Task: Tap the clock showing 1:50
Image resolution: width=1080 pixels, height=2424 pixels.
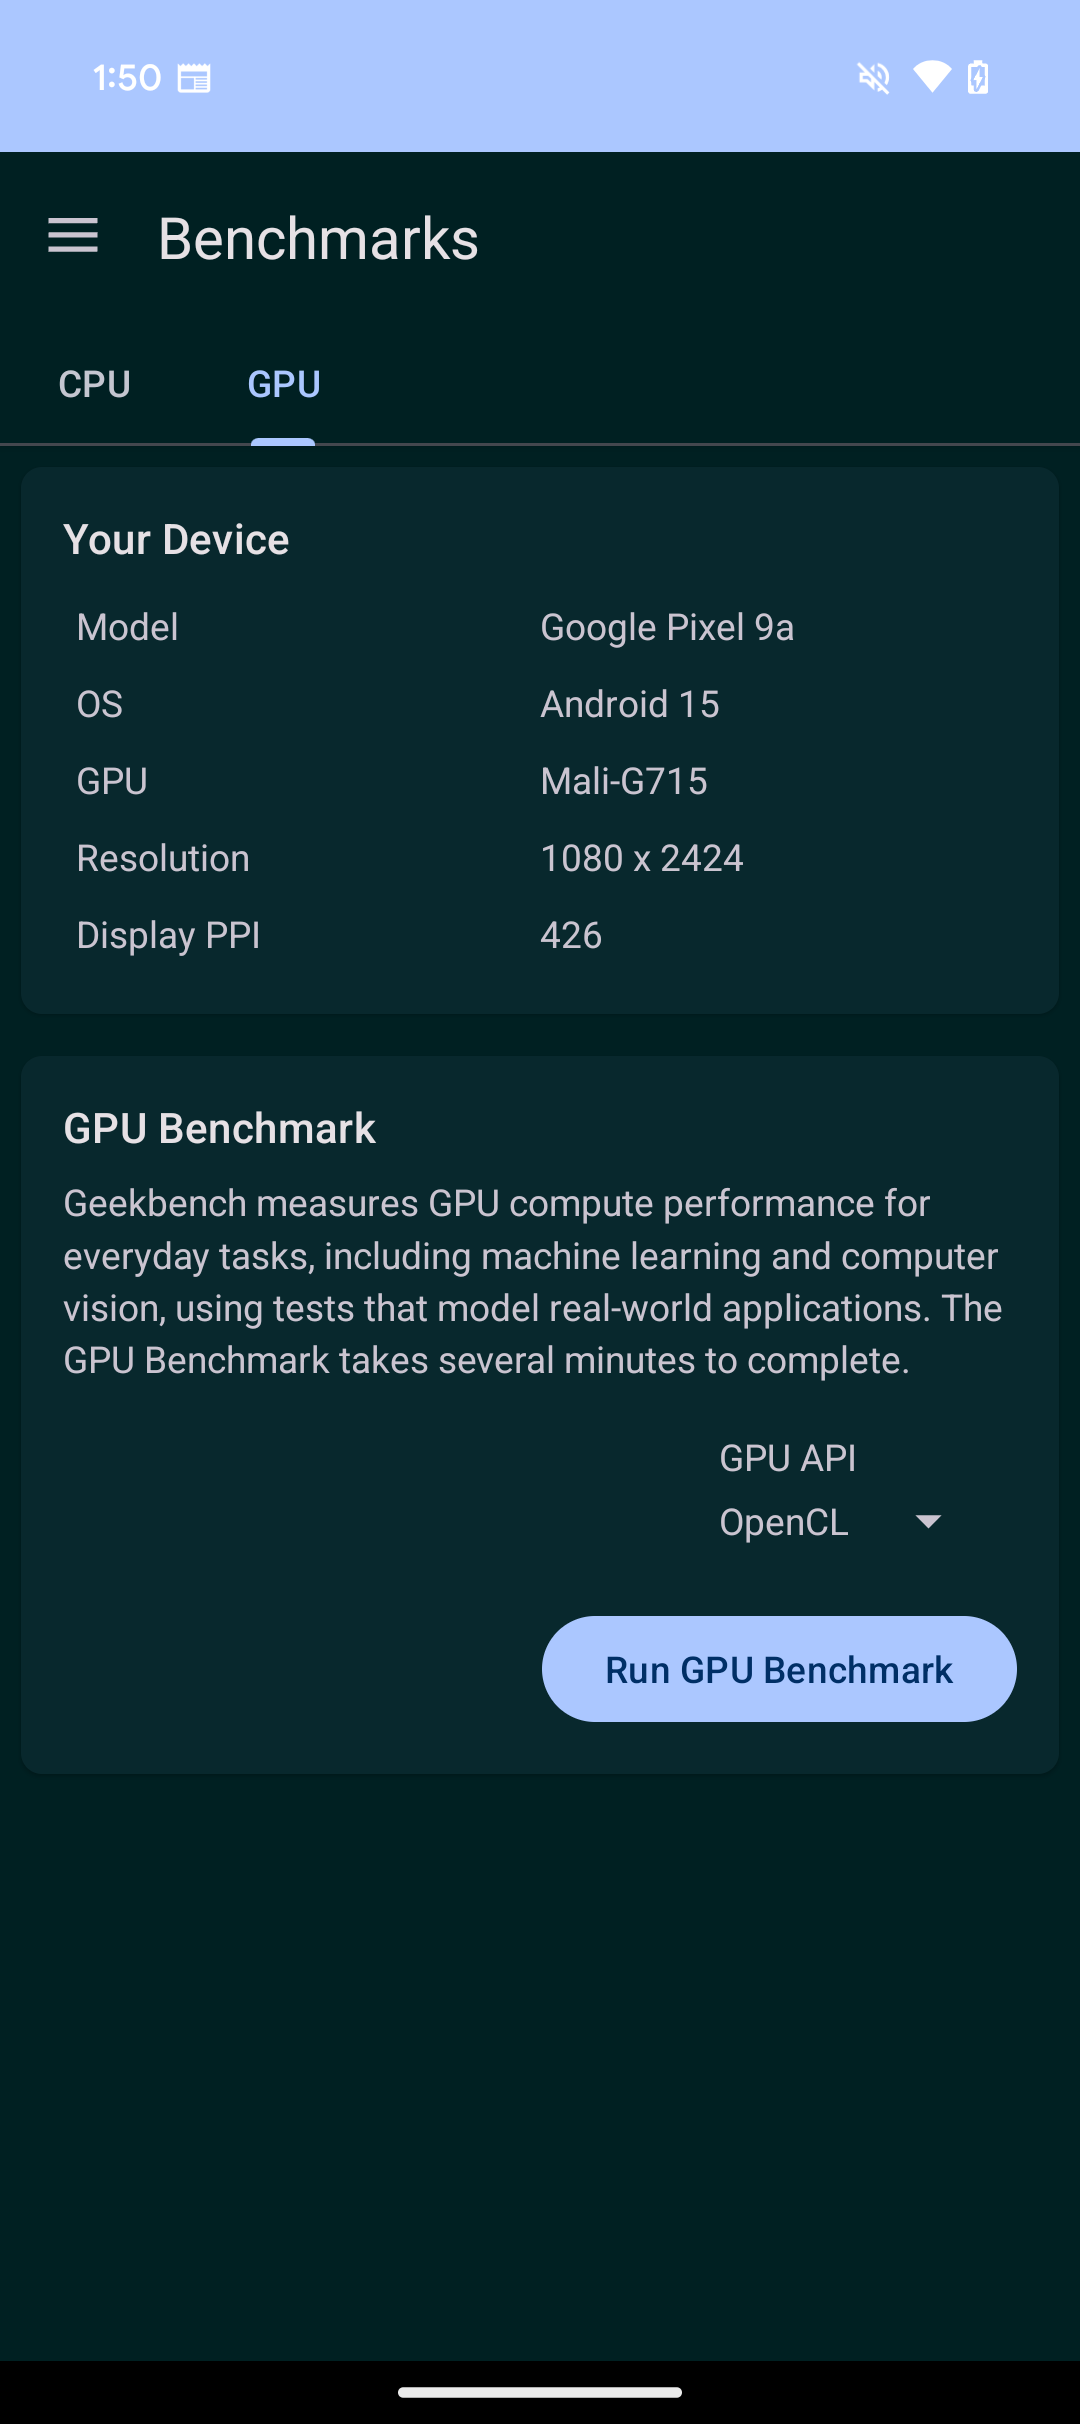Action: tap(127, 78)
